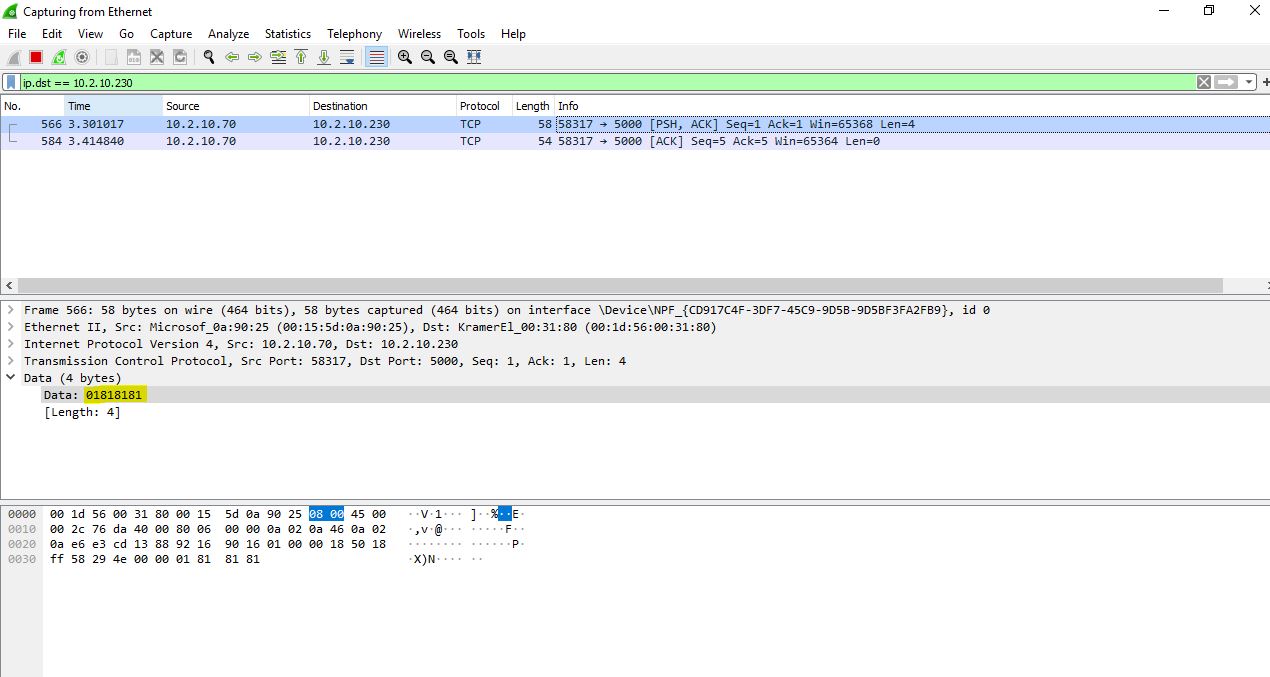
Task: Go to the first packet
Action: coord(301,57)
